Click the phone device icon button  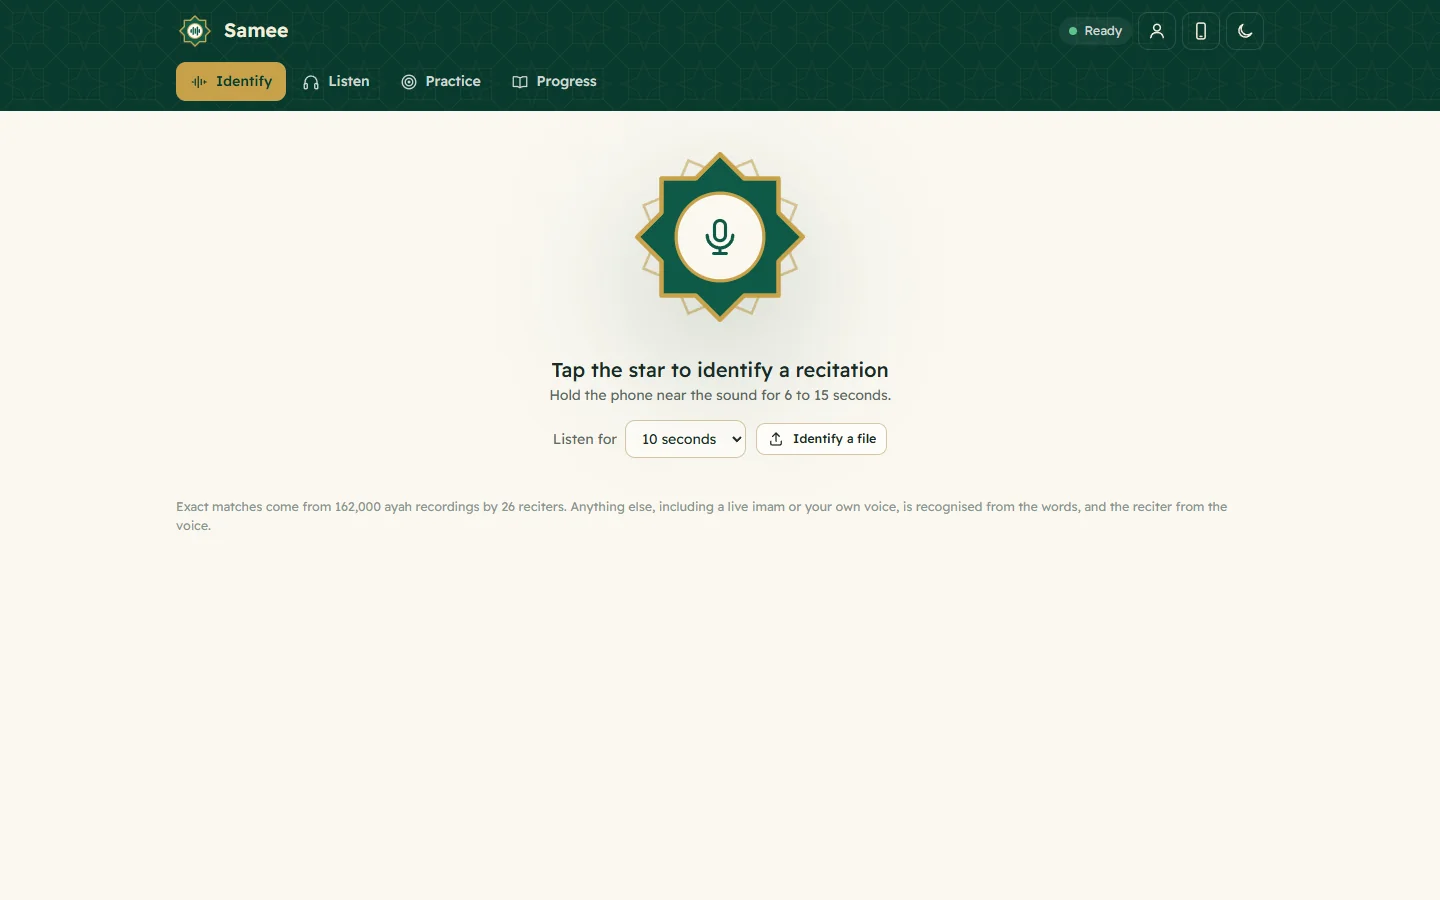[1201, 31]
